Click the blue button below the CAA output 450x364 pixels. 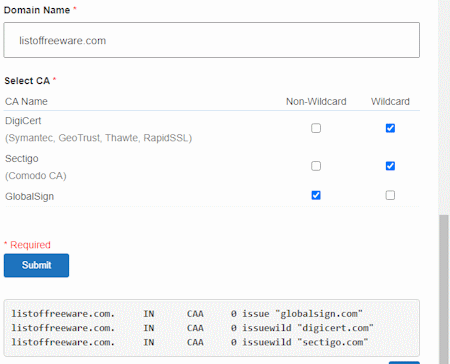pyautogui.click(x=404, y=362)
